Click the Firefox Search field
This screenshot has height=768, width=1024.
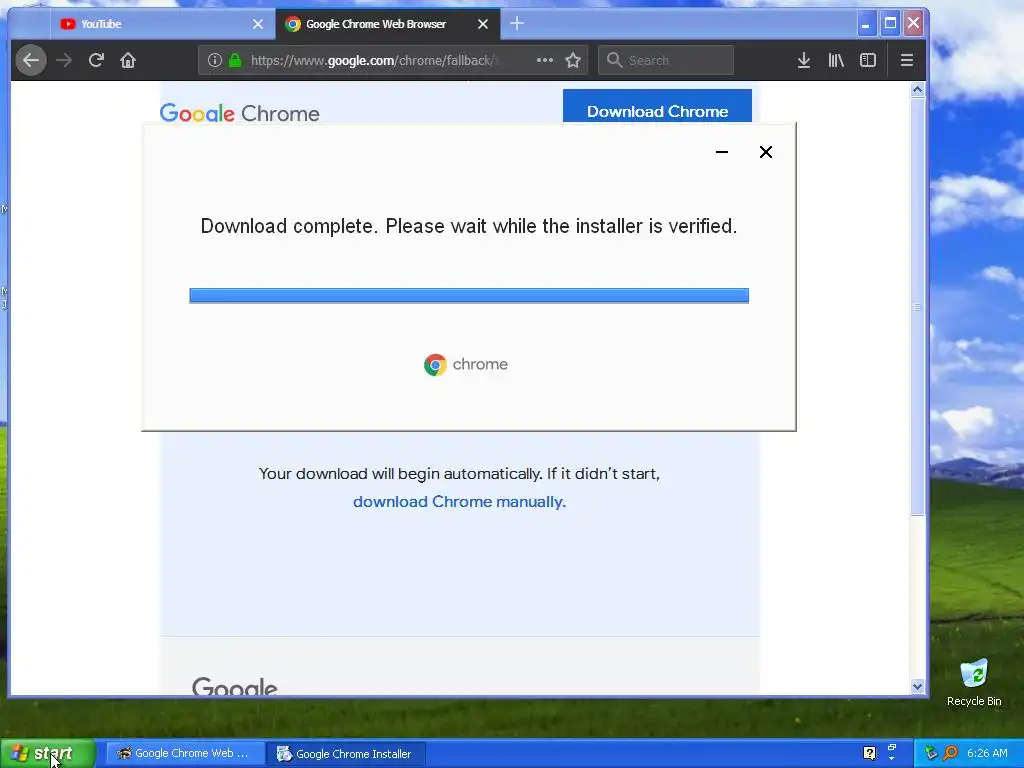(666, 60)
